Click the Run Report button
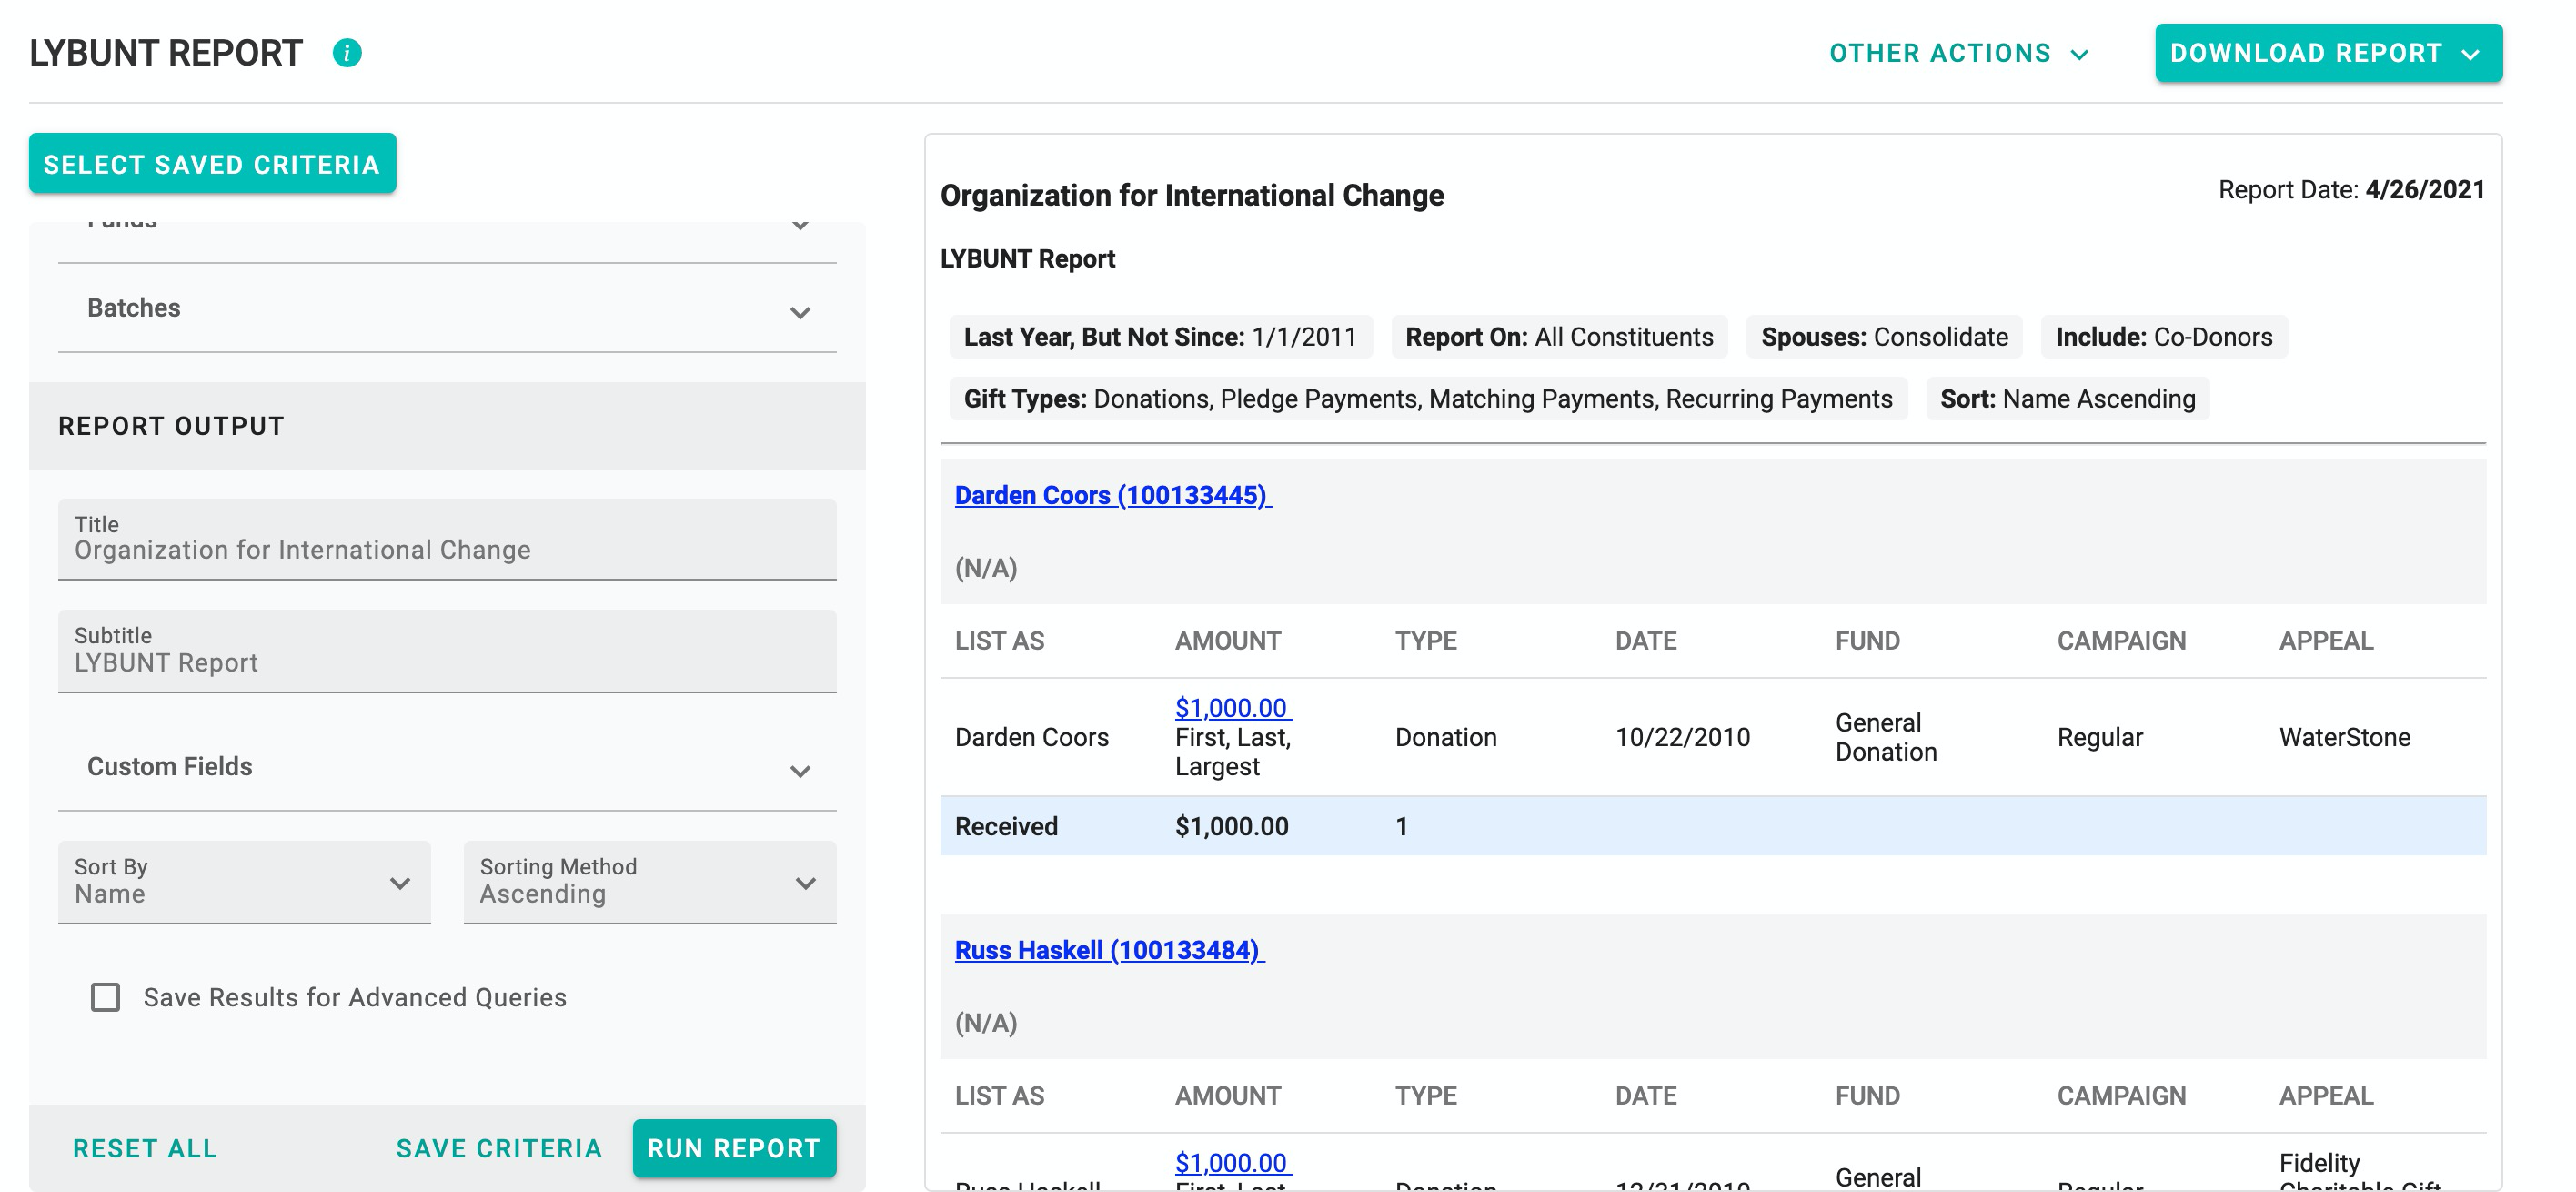 click(x=734, y=1148)
